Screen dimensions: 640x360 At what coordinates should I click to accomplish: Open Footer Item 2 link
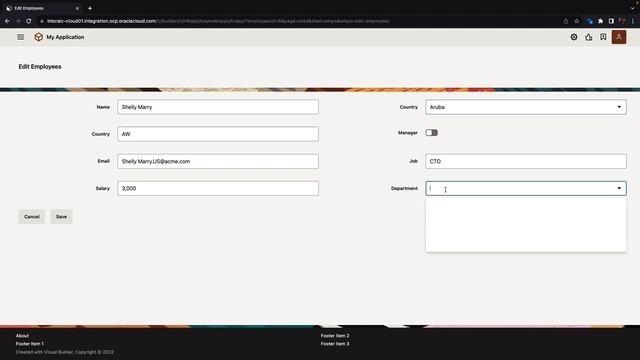click(x=335, y=336)
